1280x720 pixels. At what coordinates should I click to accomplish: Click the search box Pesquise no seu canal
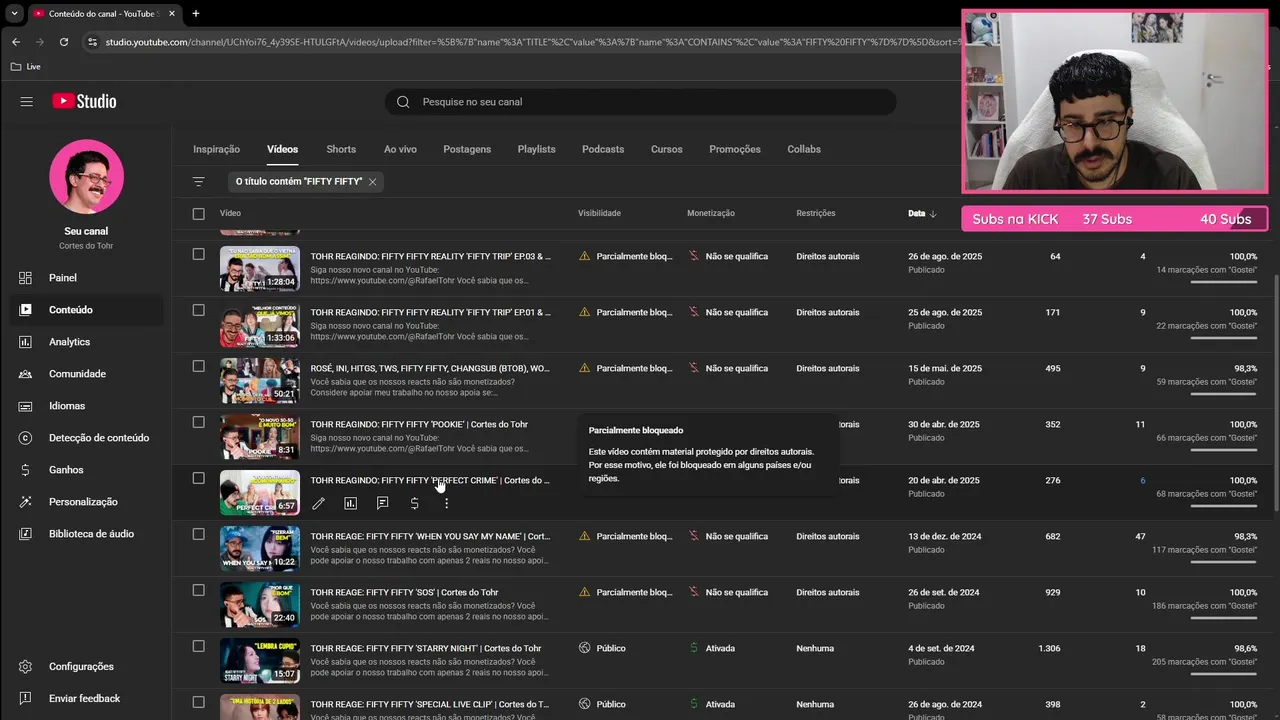coord(640,102)
